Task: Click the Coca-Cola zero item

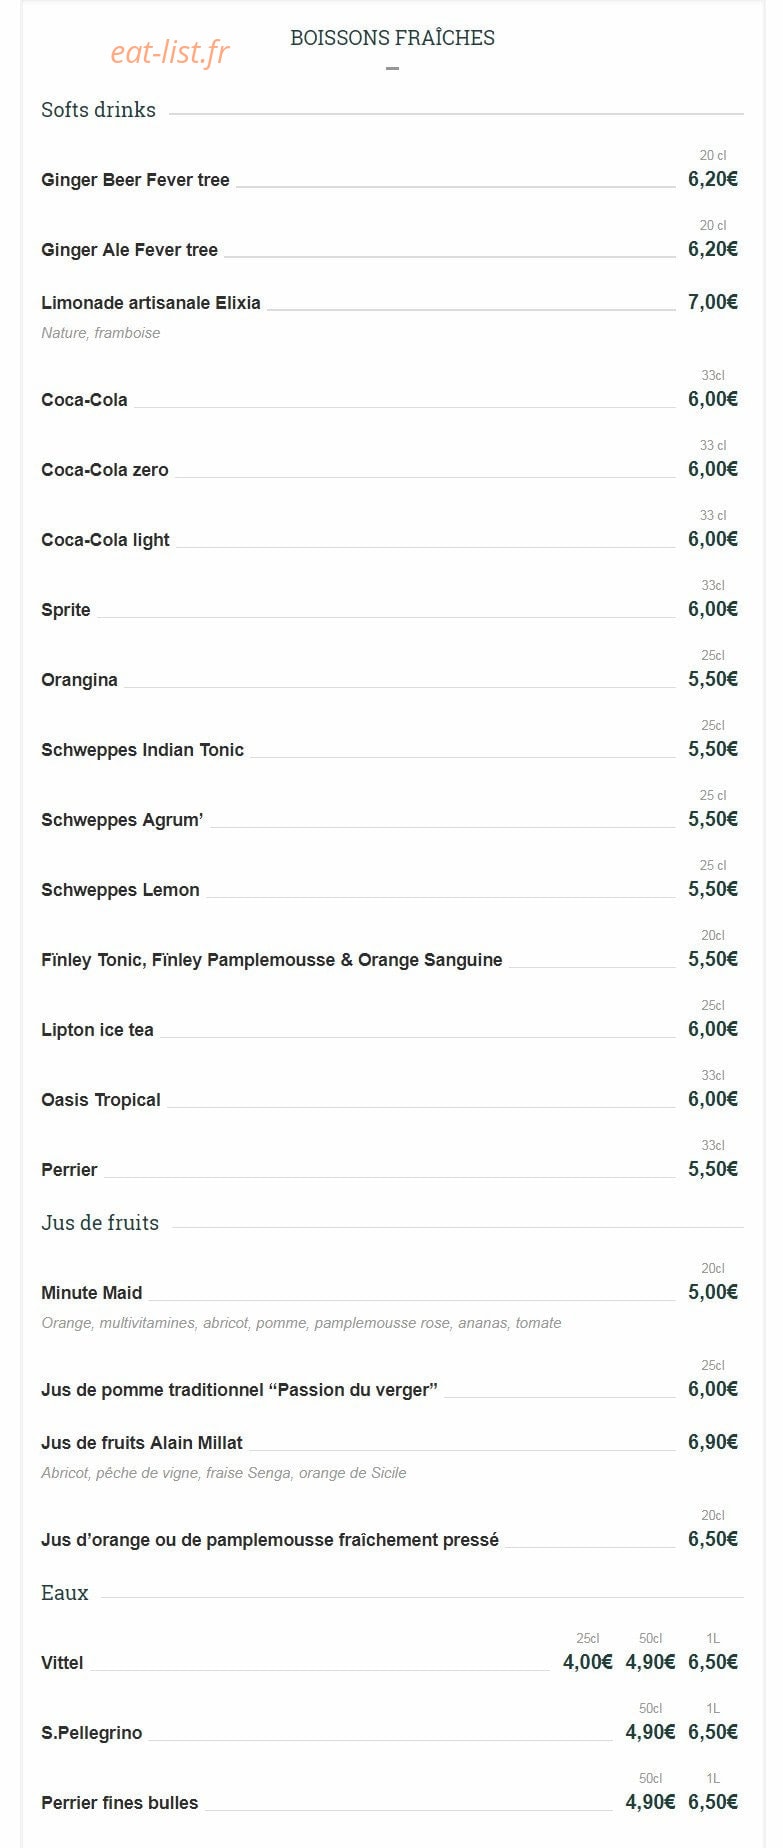Action: point(105,470)
